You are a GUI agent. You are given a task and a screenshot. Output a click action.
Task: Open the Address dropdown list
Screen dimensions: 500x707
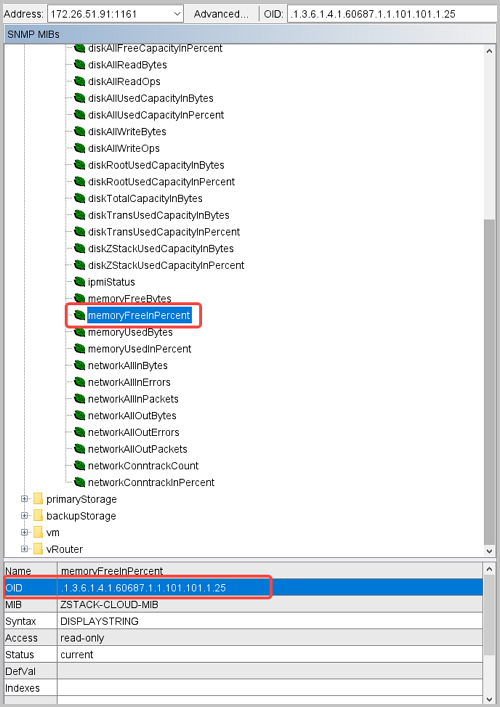pos(177,14)
